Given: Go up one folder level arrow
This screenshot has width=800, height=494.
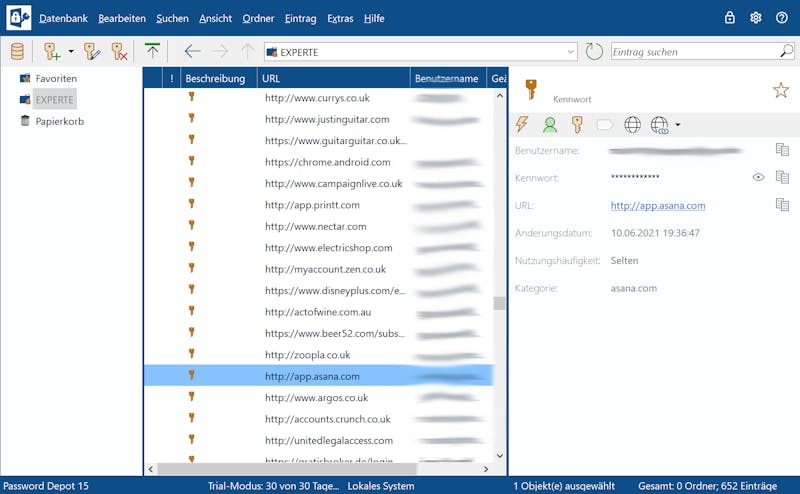Looking at the screenshot, I should point(247,51).
